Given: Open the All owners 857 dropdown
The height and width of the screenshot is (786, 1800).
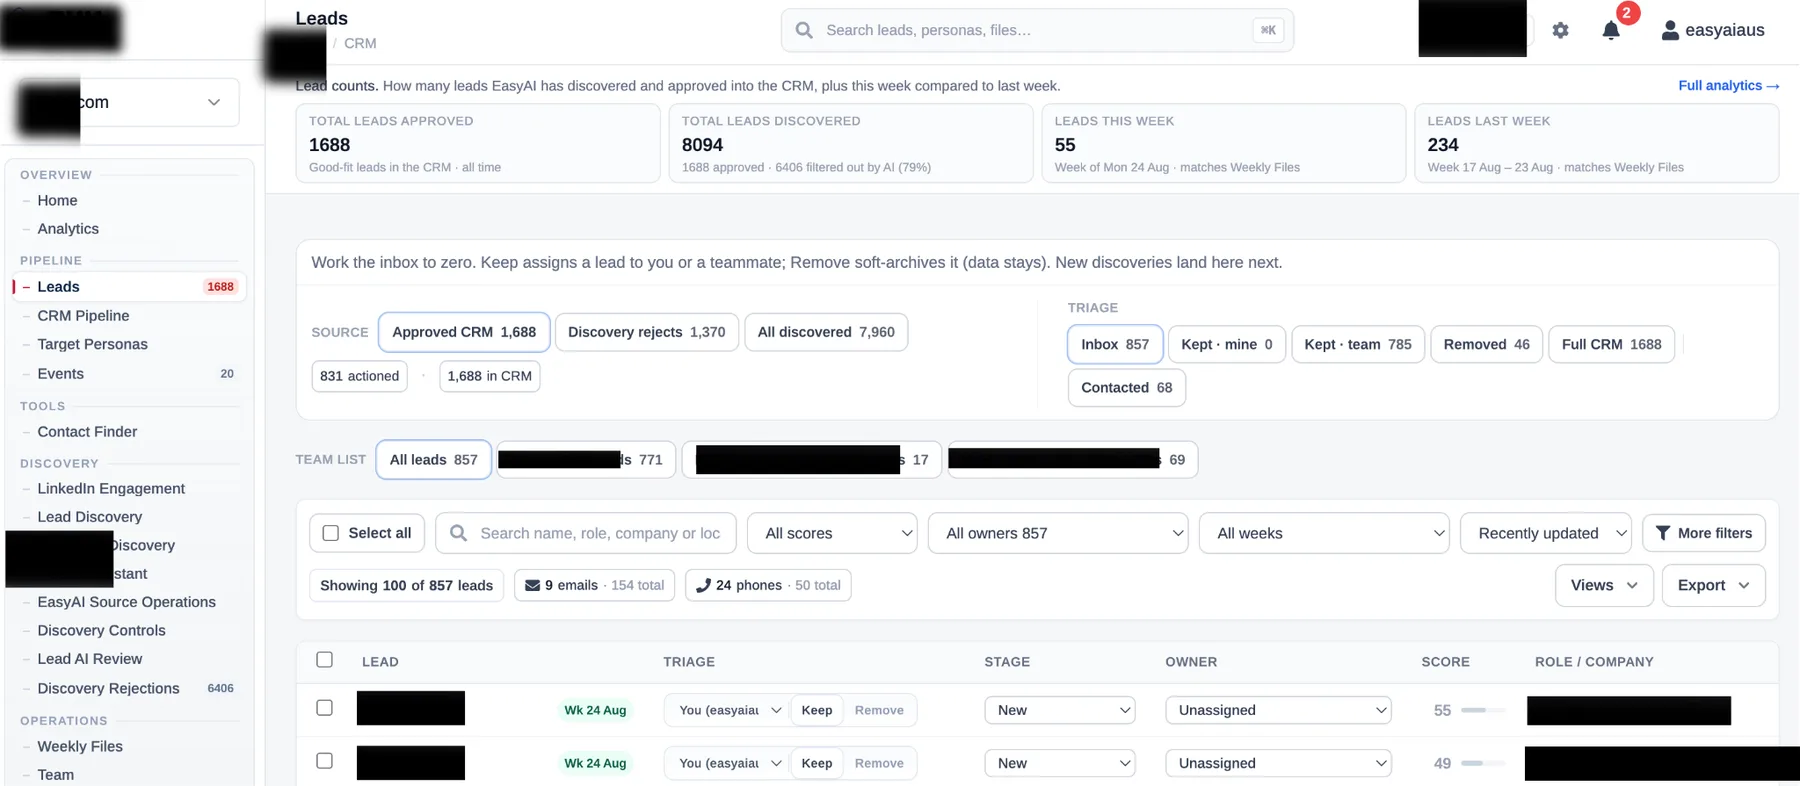Looking at the screenshot, I should pyautogui.click(x=1058, y=533).
